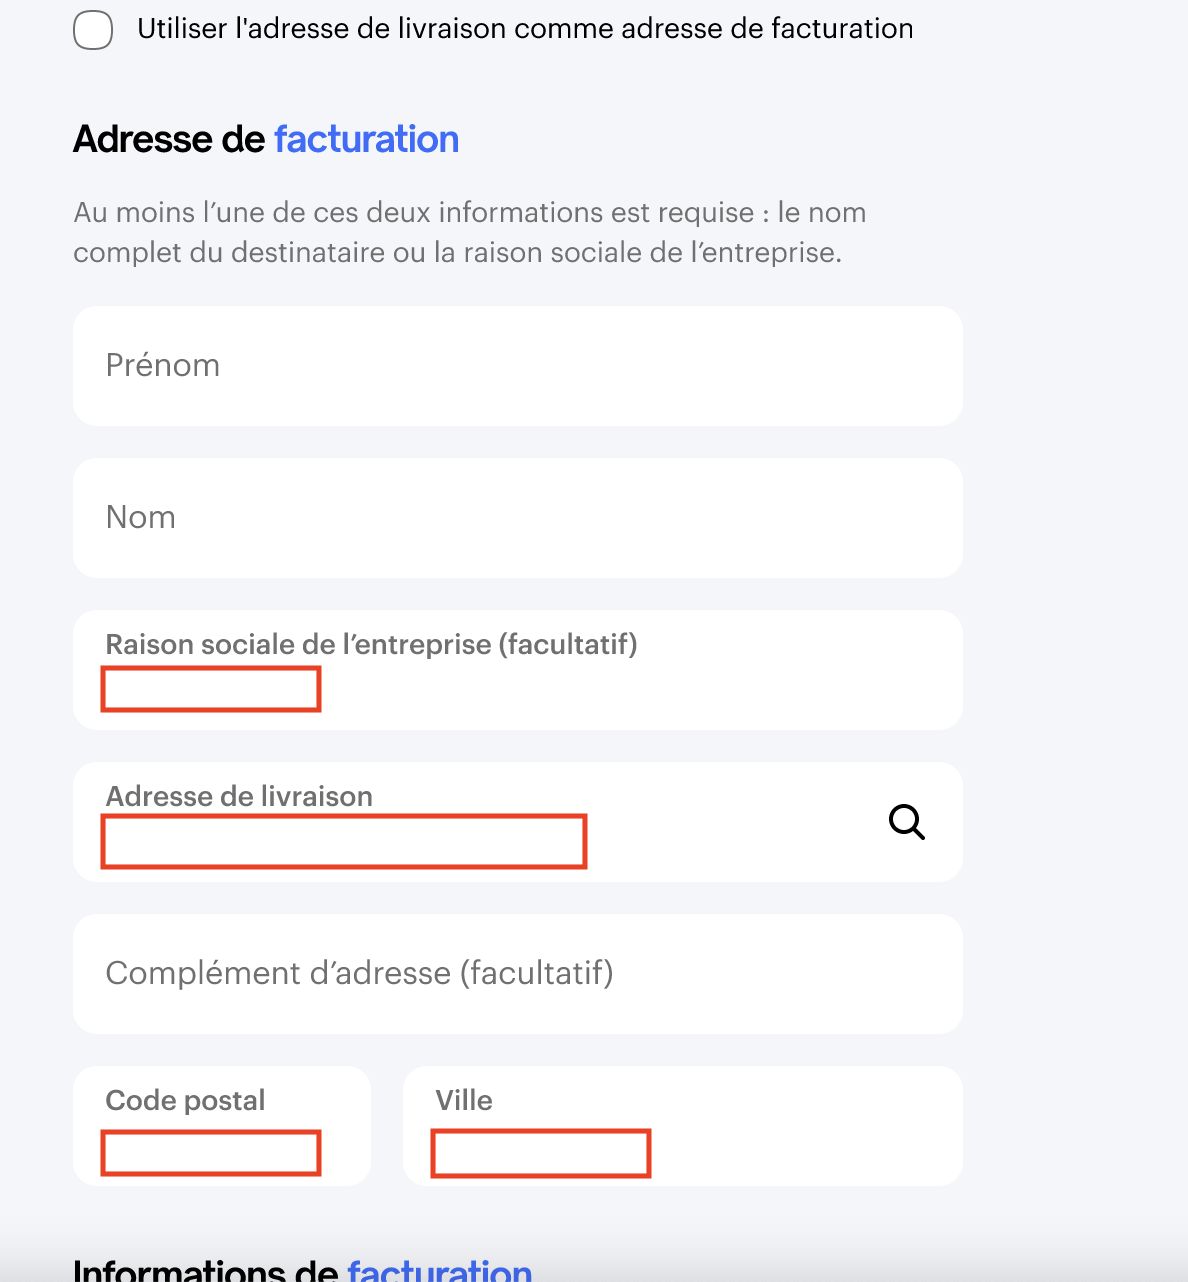Click the red-outlined value box under Ville
This screenshot has height=1282, width=1188.
tap(540, 1153)
